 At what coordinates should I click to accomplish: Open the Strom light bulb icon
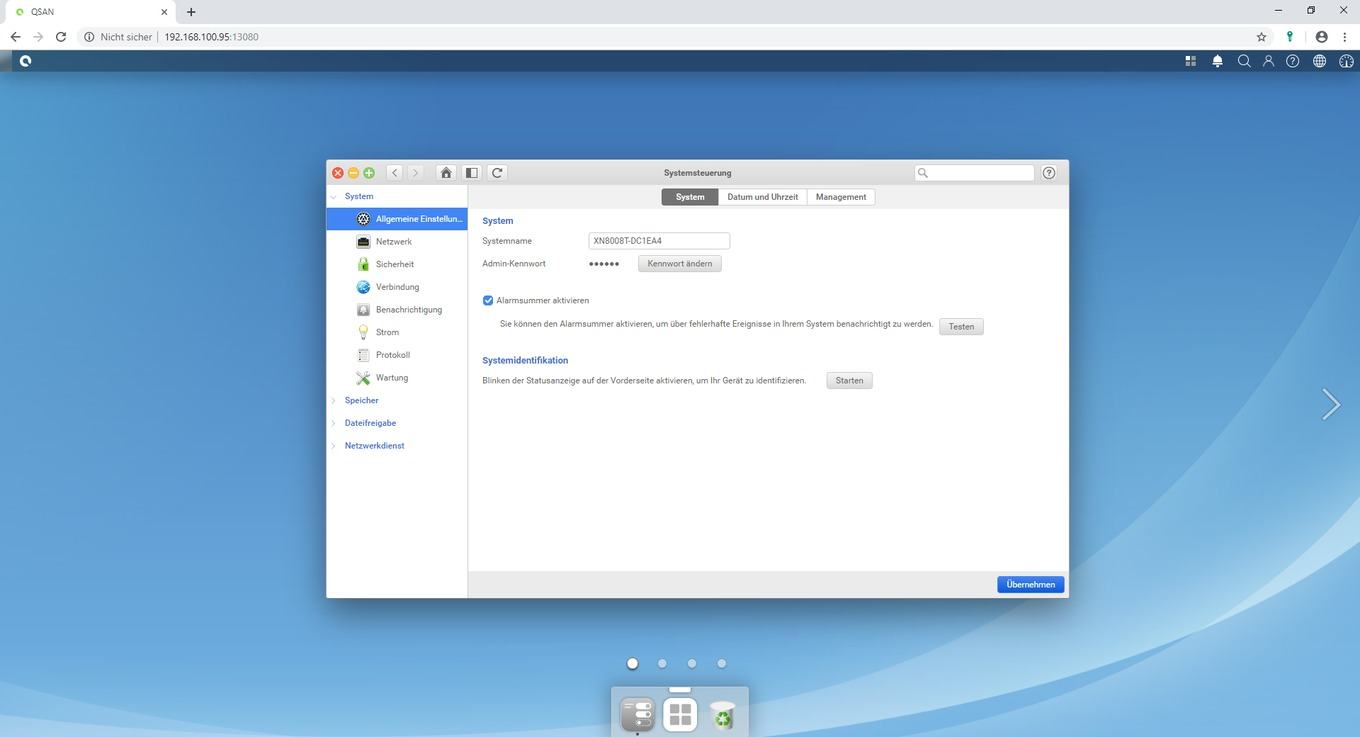click(x=364, y=332)
